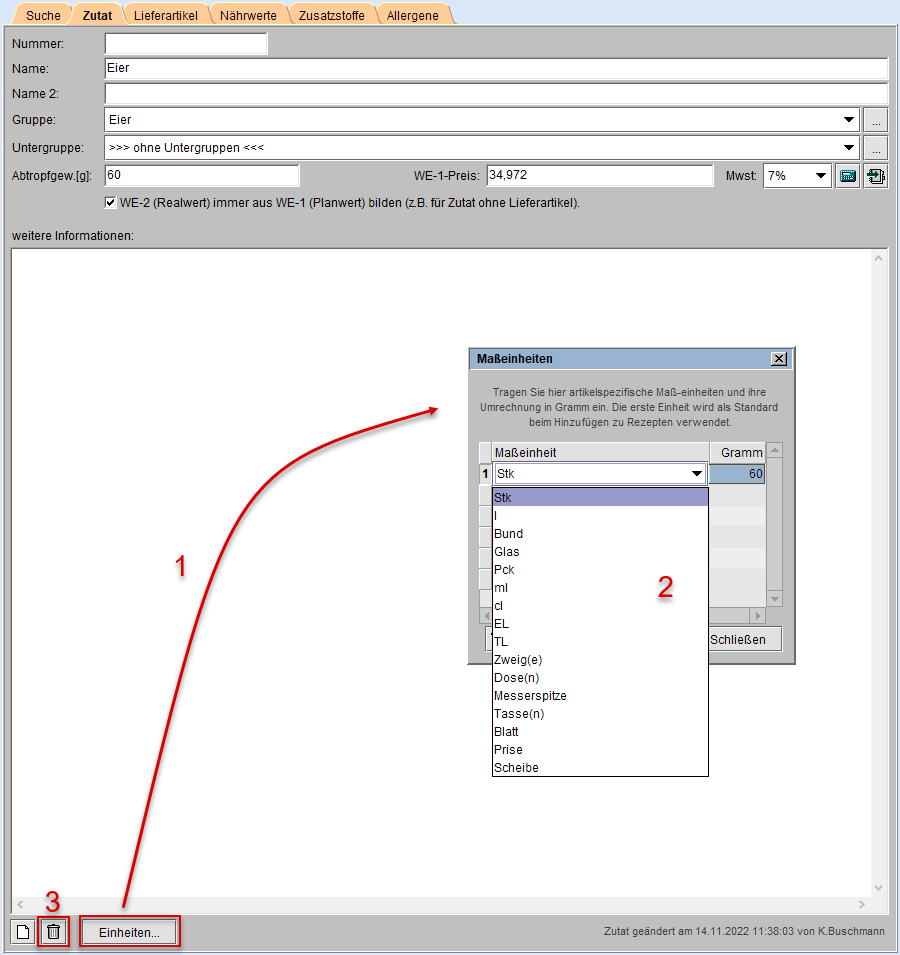Toggle the WE-2 (Realwert) checkbox
This screenshot has width=900, height=955.
[110, 203]
